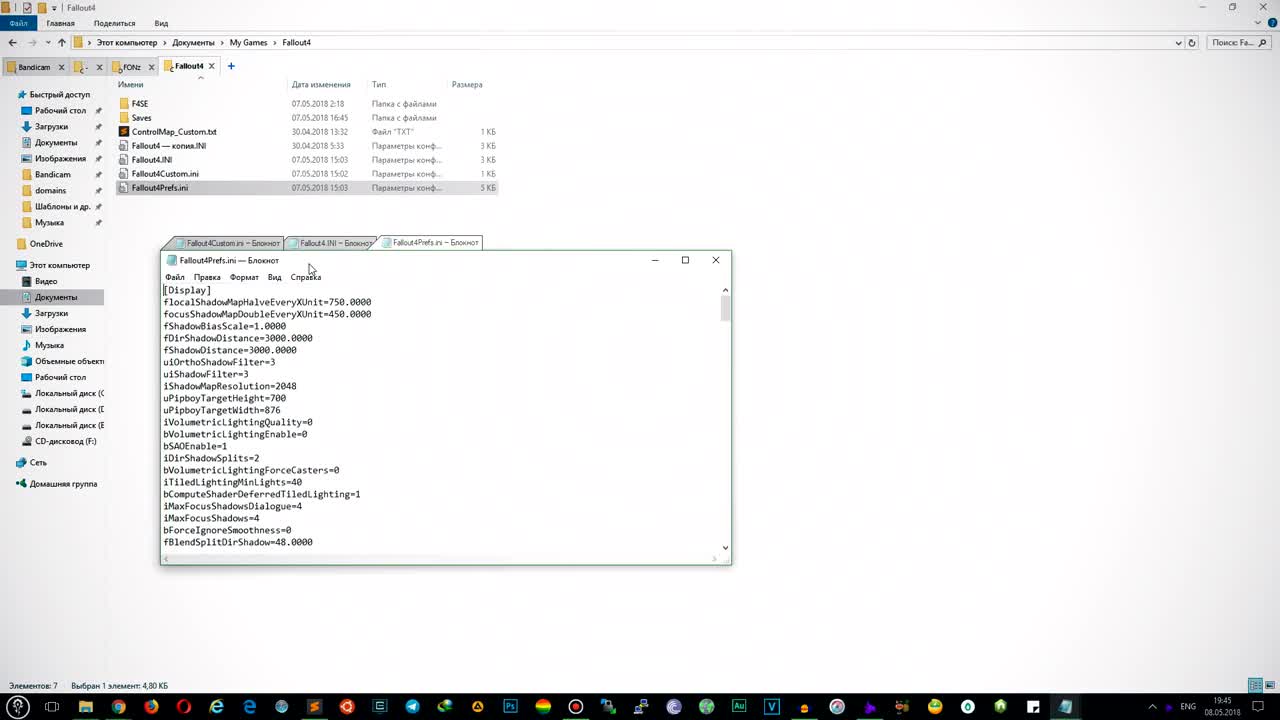The height and width of the screenshot is (720, 1280).
Task: Click the up-one-level arrow in Explorer
Action: tap(62, 43)
